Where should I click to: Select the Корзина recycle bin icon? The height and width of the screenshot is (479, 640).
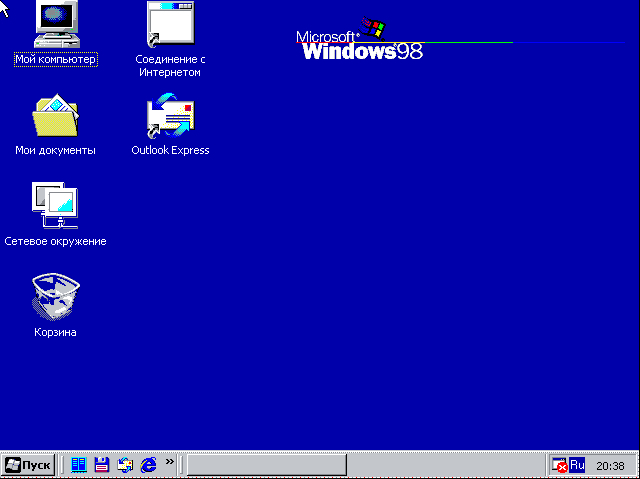(x=55, y=297)
